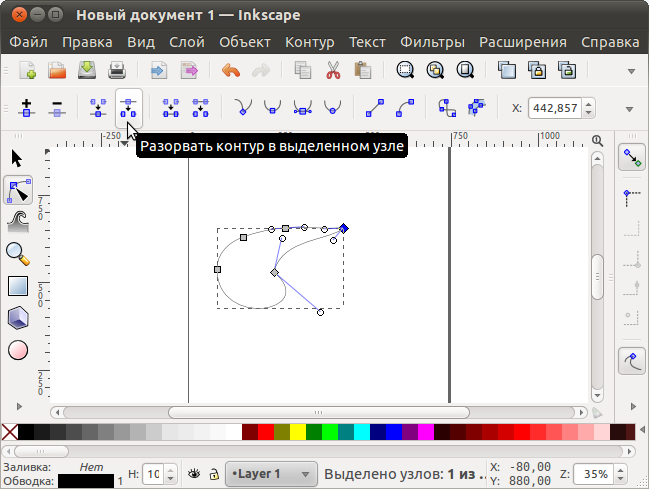Click the Unlink clone icon

click(567, 70)
